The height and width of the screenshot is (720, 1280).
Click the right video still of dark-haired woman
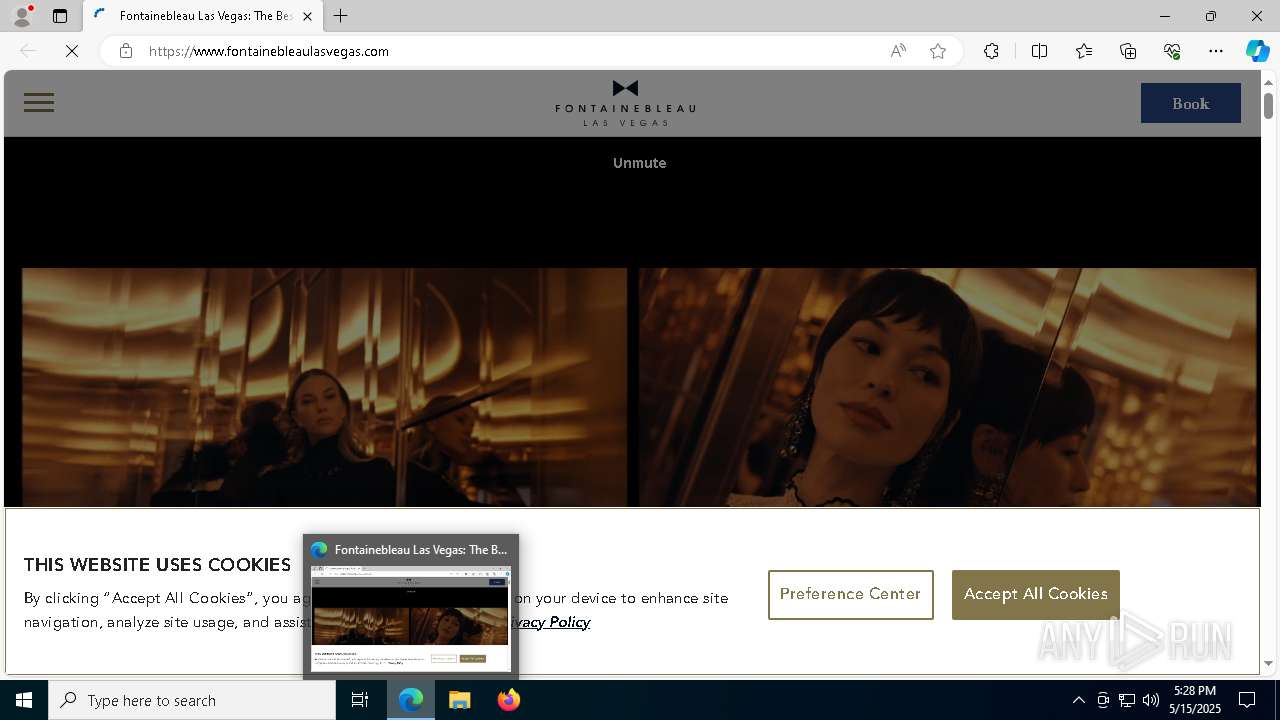click(x=947, y=387)
